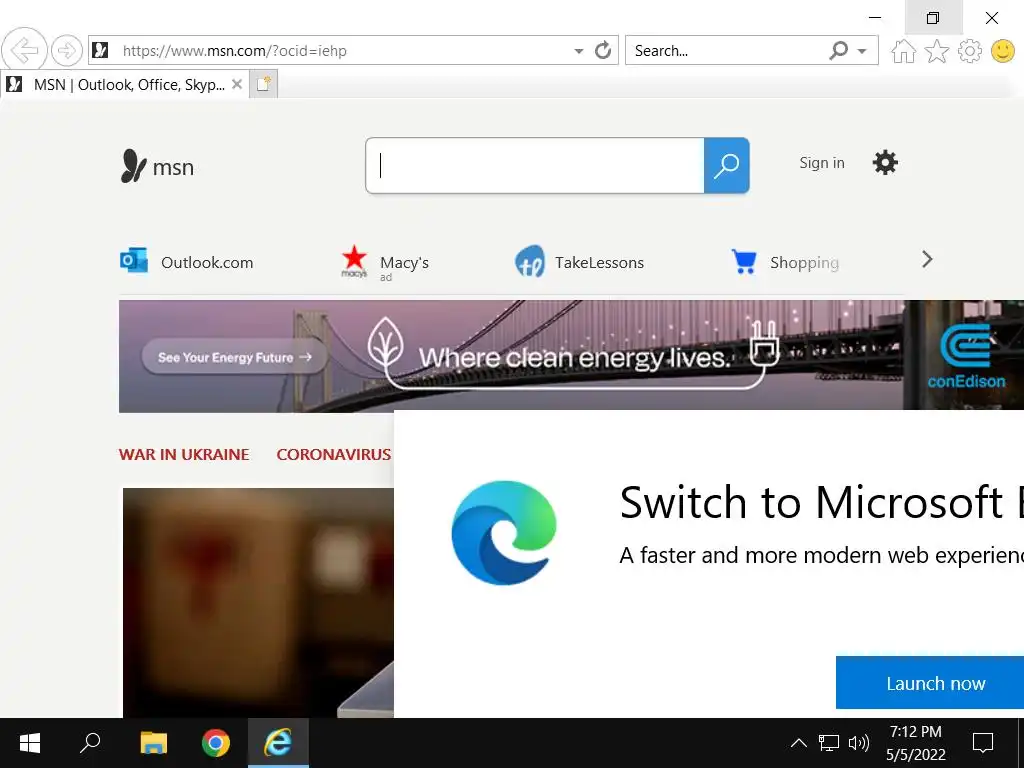
Task: Open the network status tray icon
Action: pyautogui.click(x=828, y=743)
